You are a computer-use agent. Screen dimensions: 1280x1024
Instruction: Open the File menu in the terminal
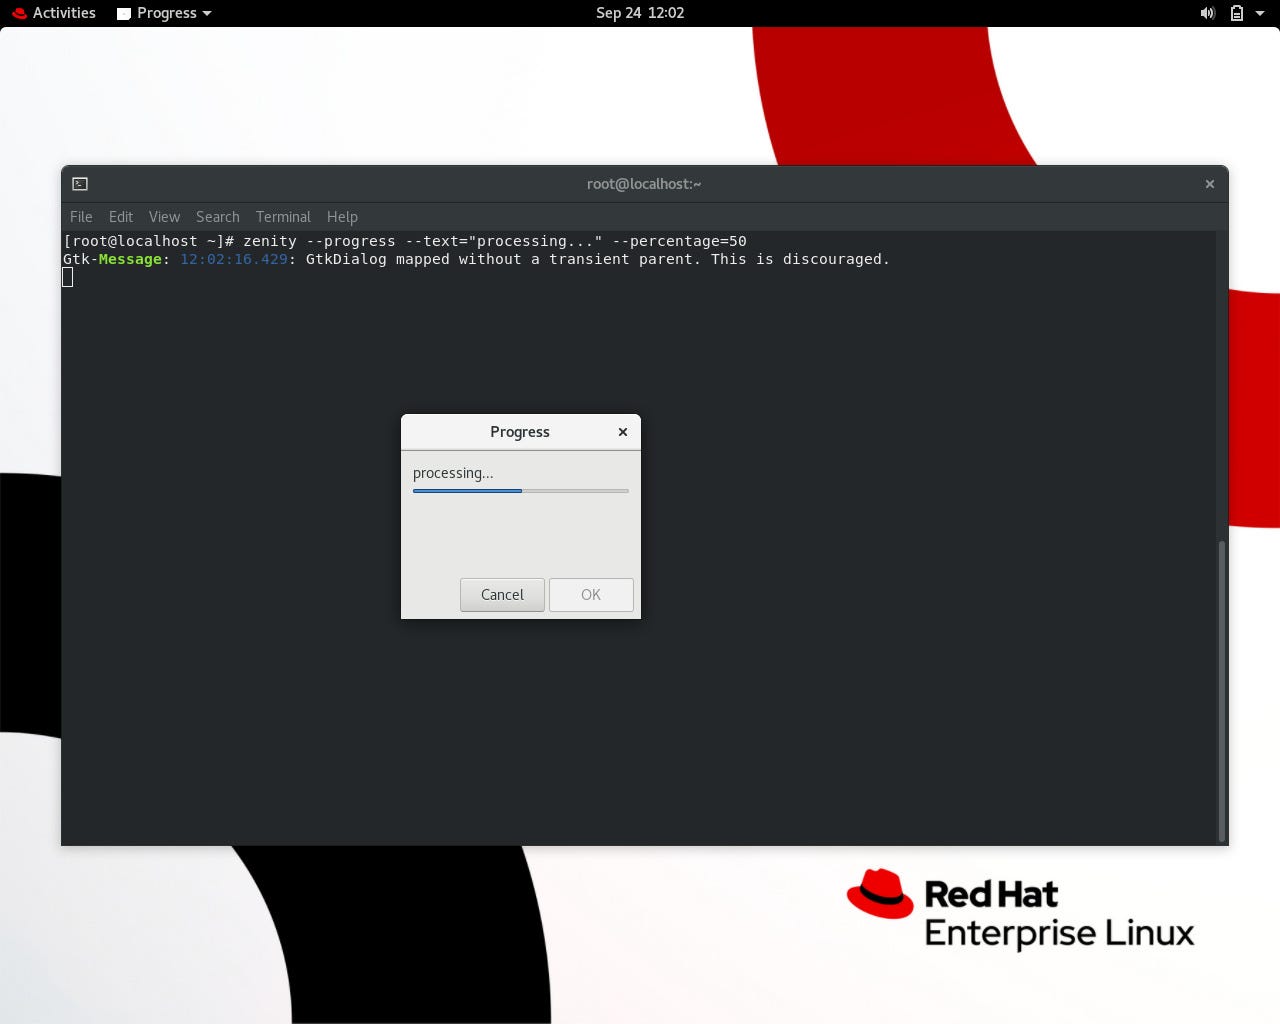tap(80, 217)
